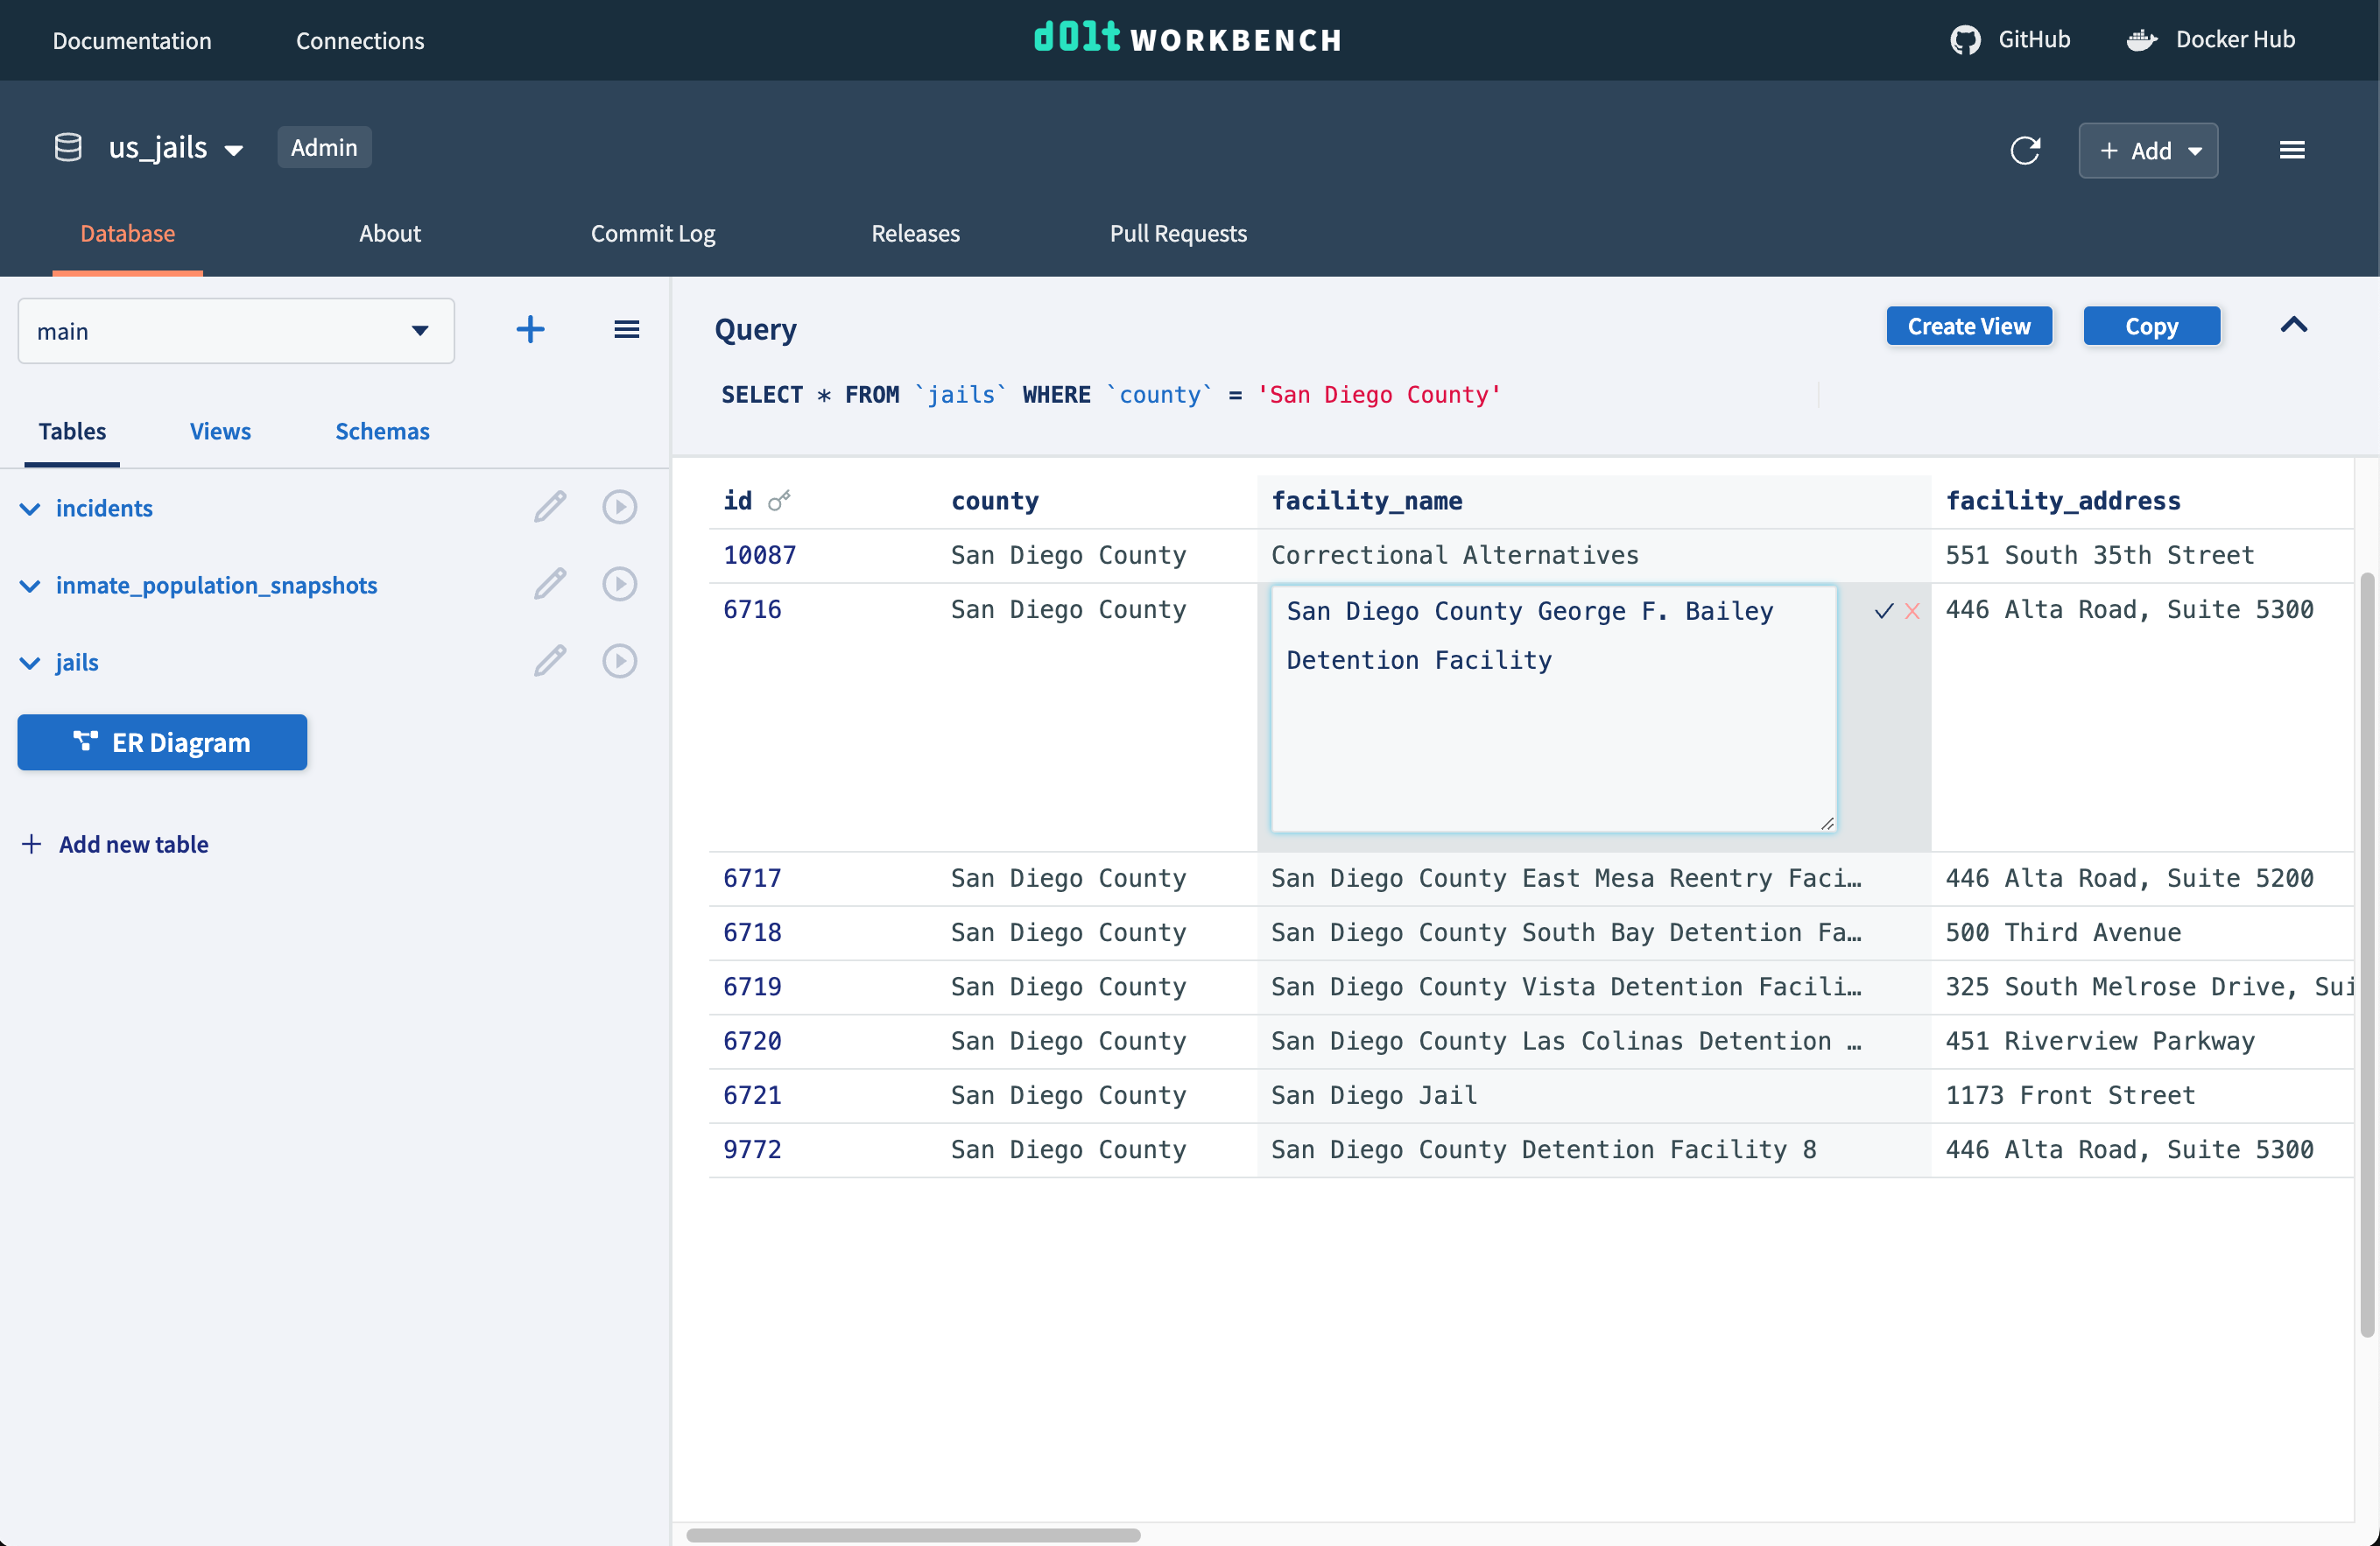Open the Add dropdown button
The height and width of the screenshot is (1546, 2380).
[2148, 150]
